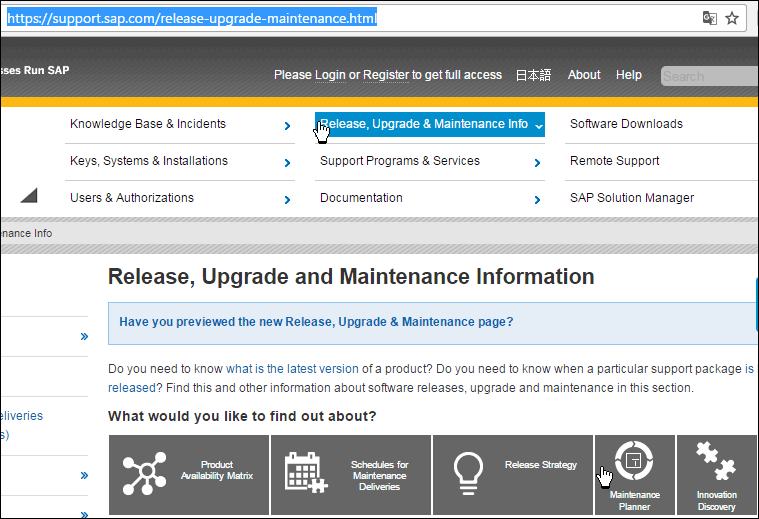Open the Innovation Discovery puzzle icon

pyautogui.click(x=716, y=462)
